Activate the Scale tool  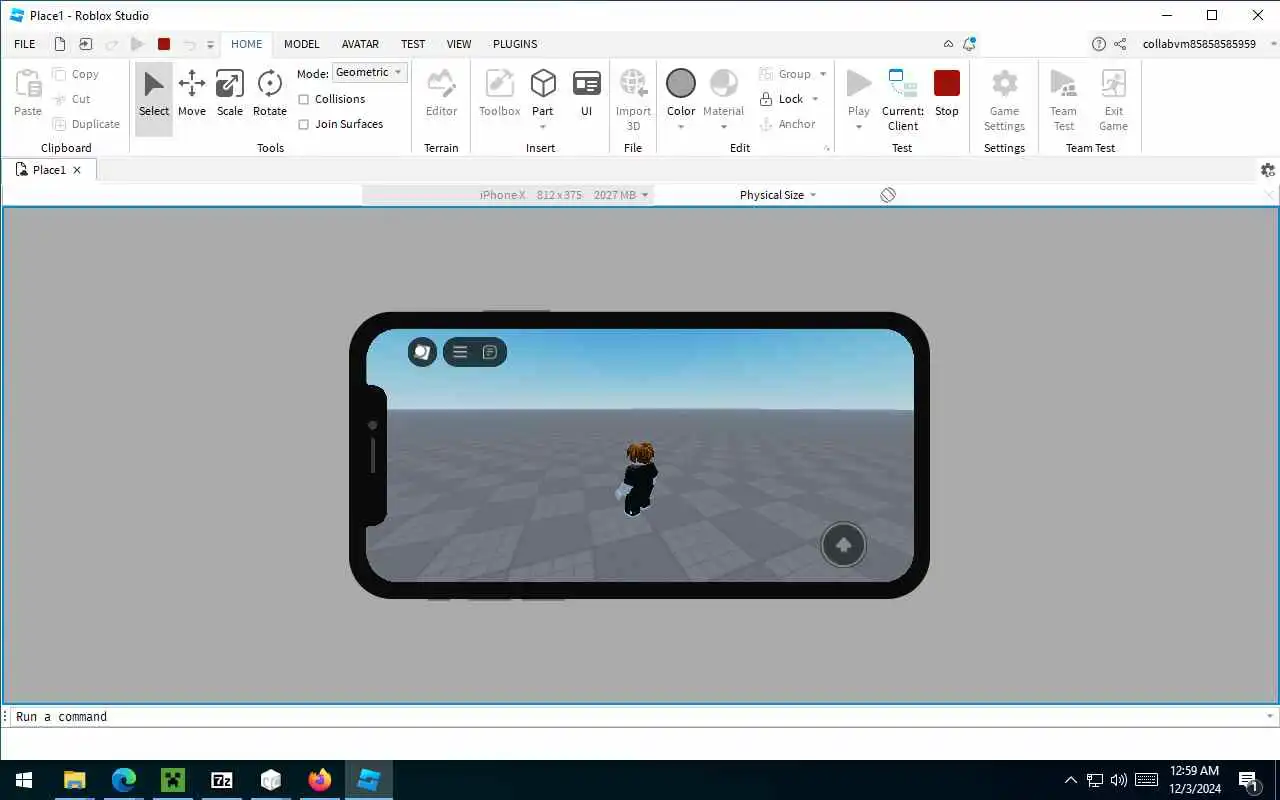click(230, 95)
